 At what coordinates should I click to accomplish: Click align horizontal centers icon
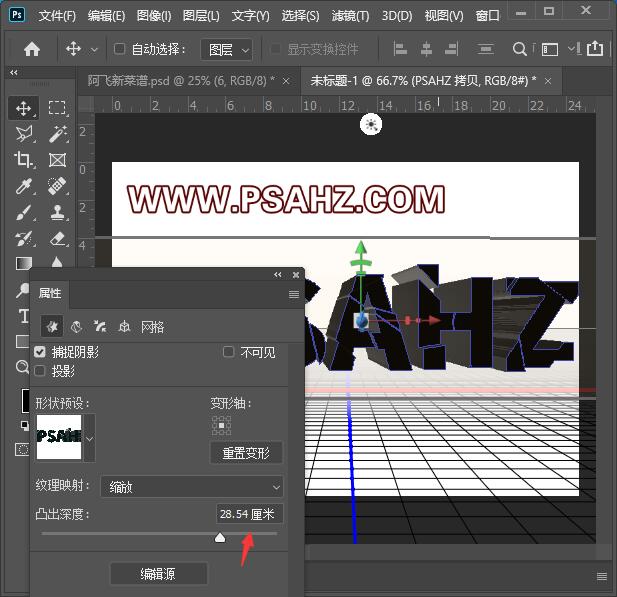pyautogui.click(x=426, y=50)
